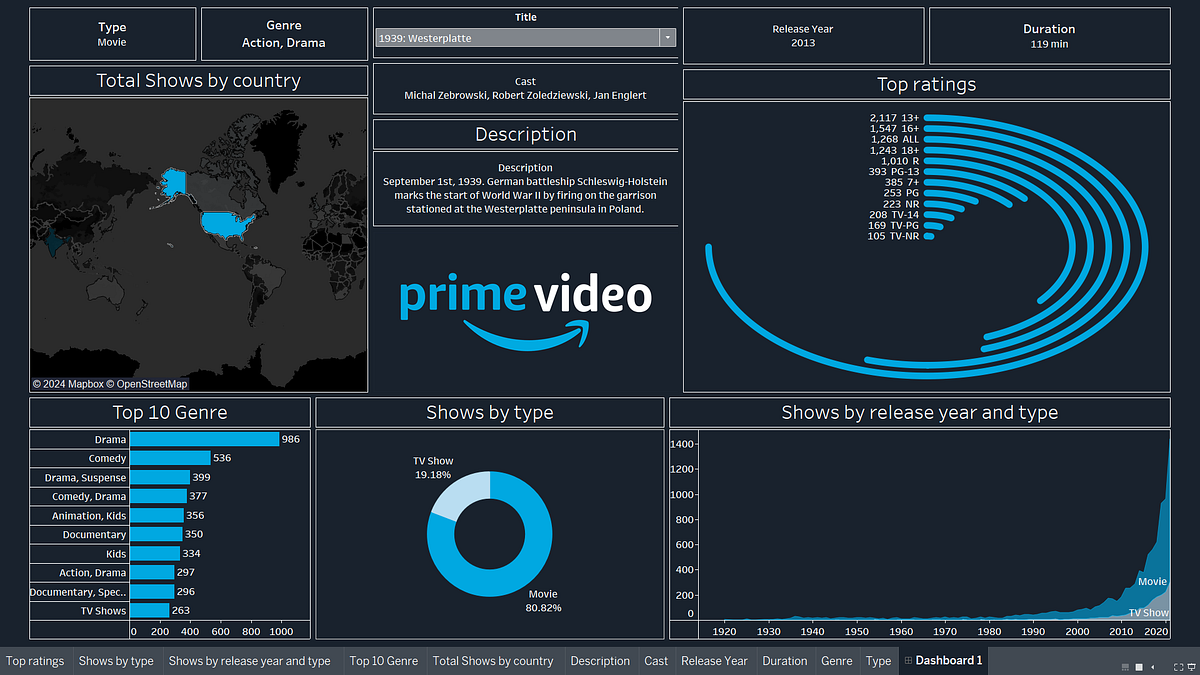Viewport: 1200px width, 675px height.
Task: Switch to the Release Year tab
Action: [x=714, y=661]
